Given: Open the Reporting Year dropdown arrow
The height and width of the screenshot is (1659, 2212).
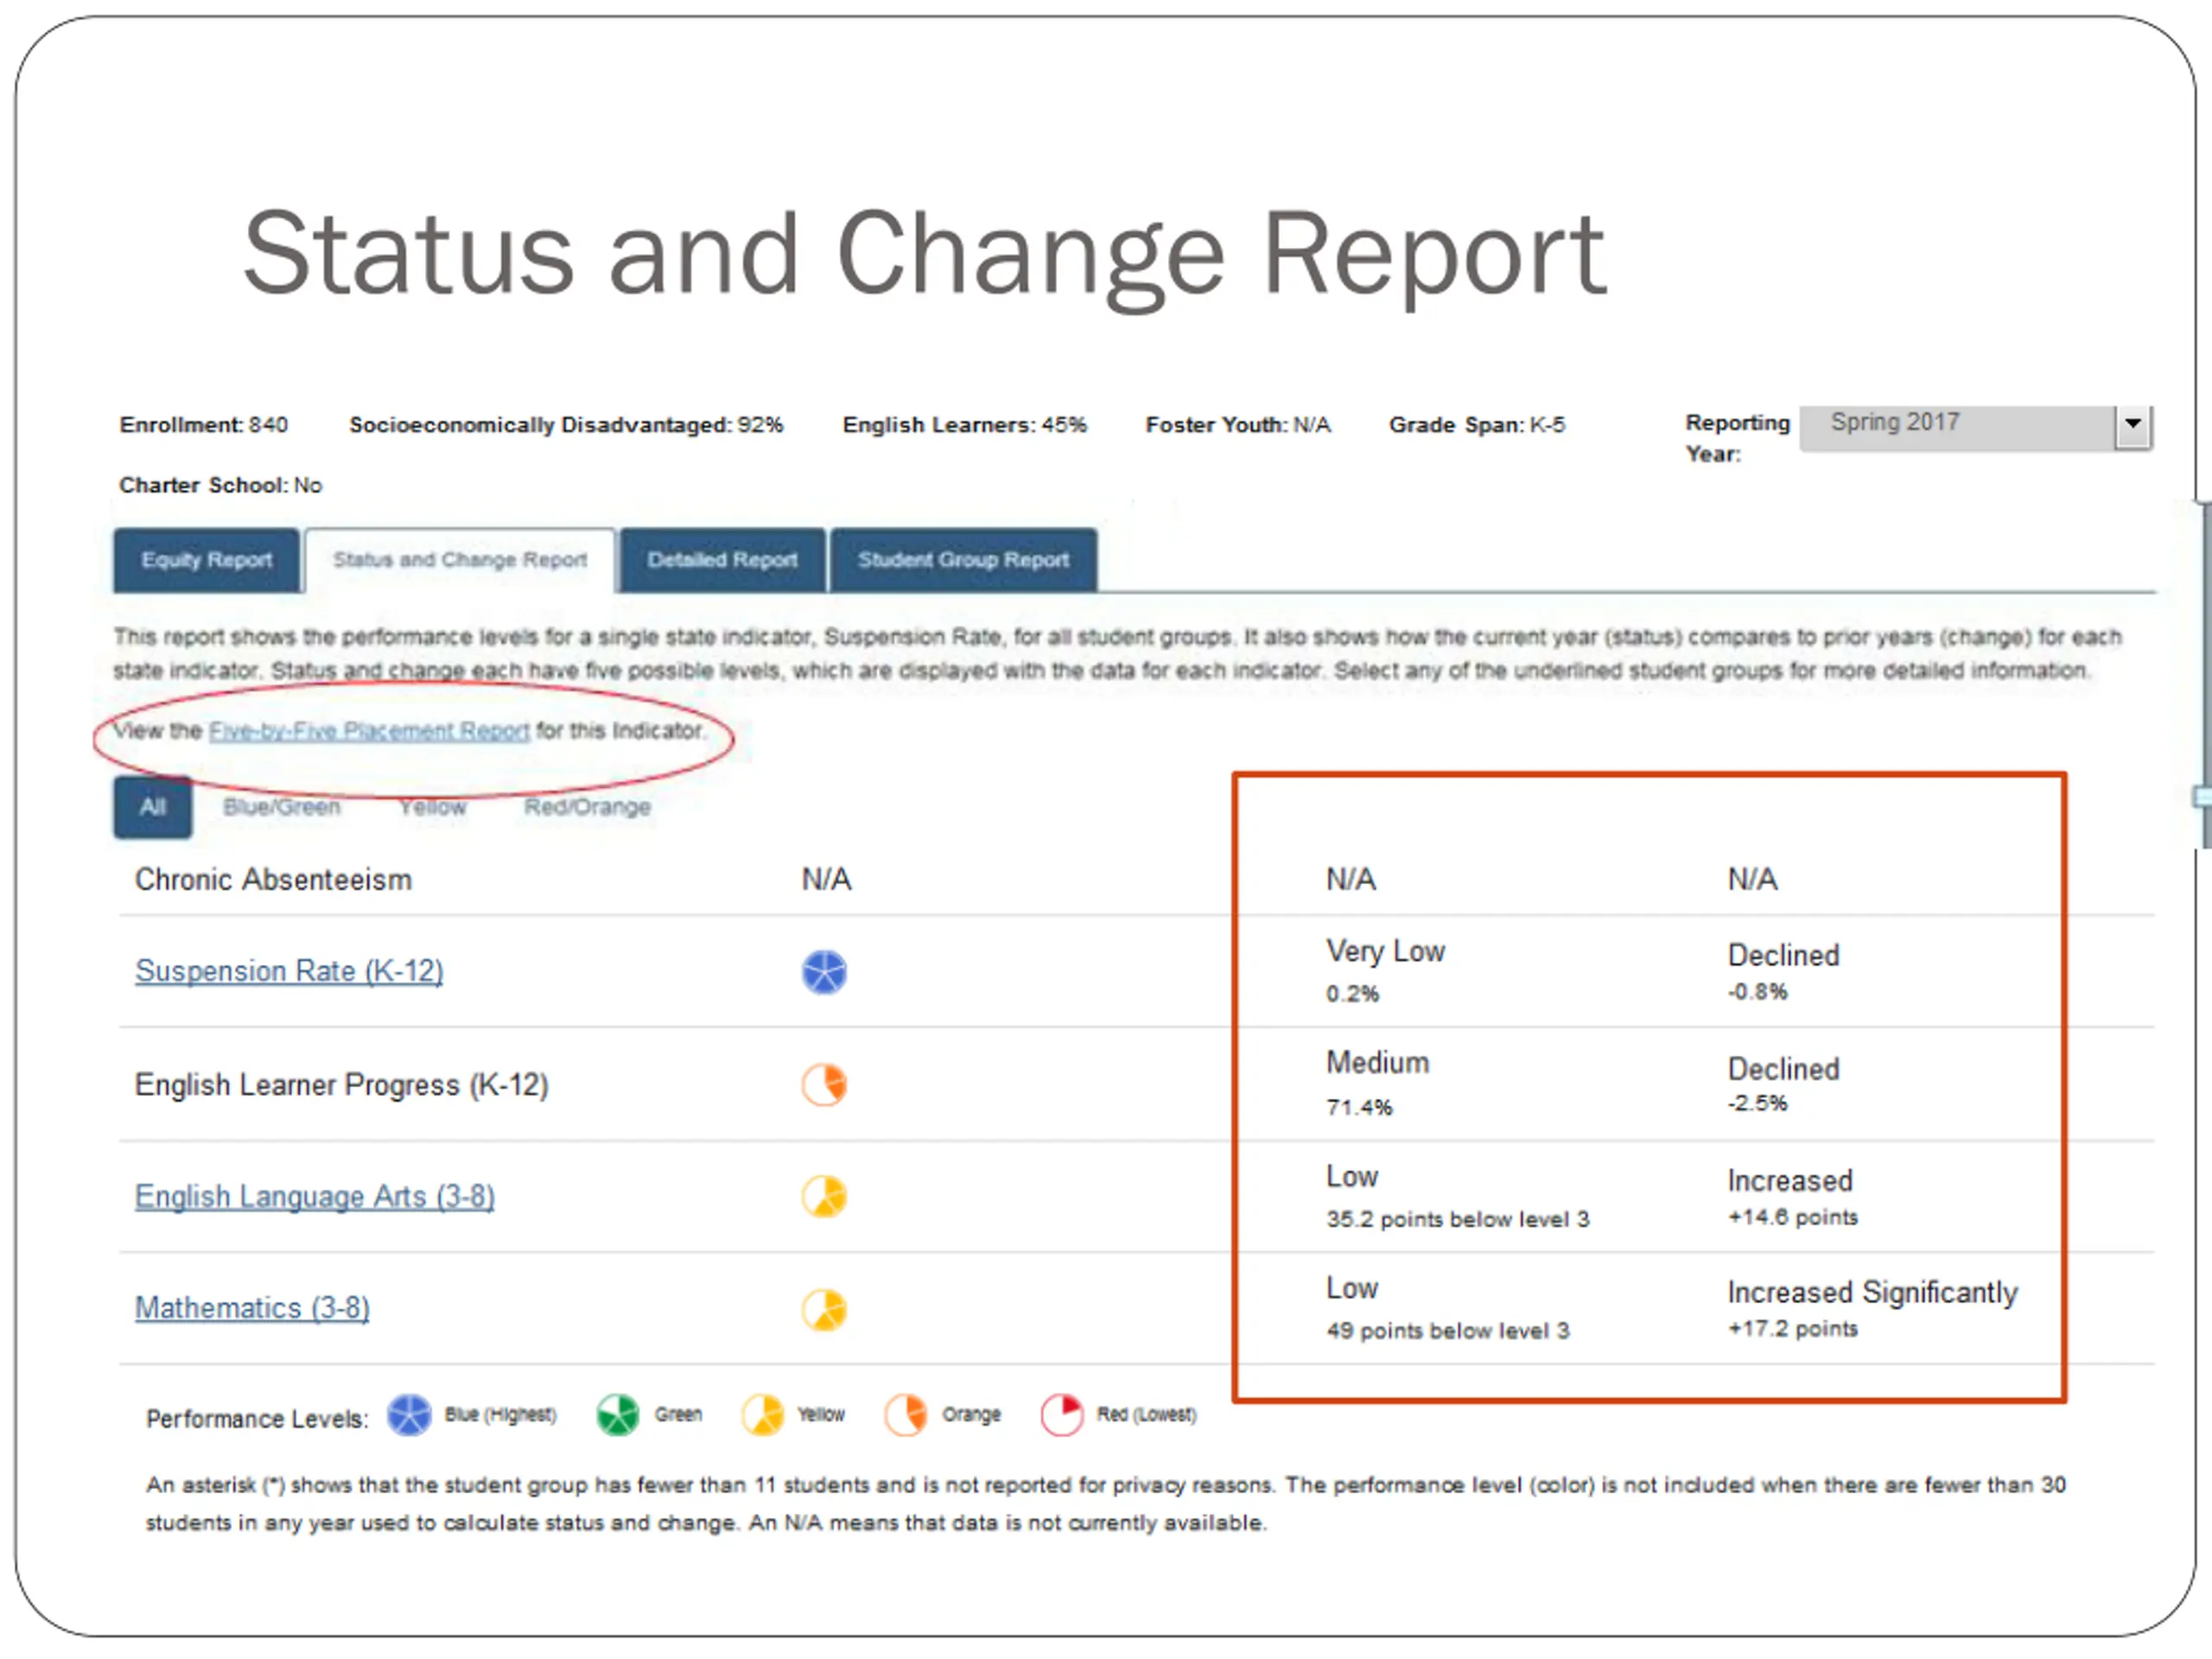Looking at the screenshot, I should (x=2132, y=425).
